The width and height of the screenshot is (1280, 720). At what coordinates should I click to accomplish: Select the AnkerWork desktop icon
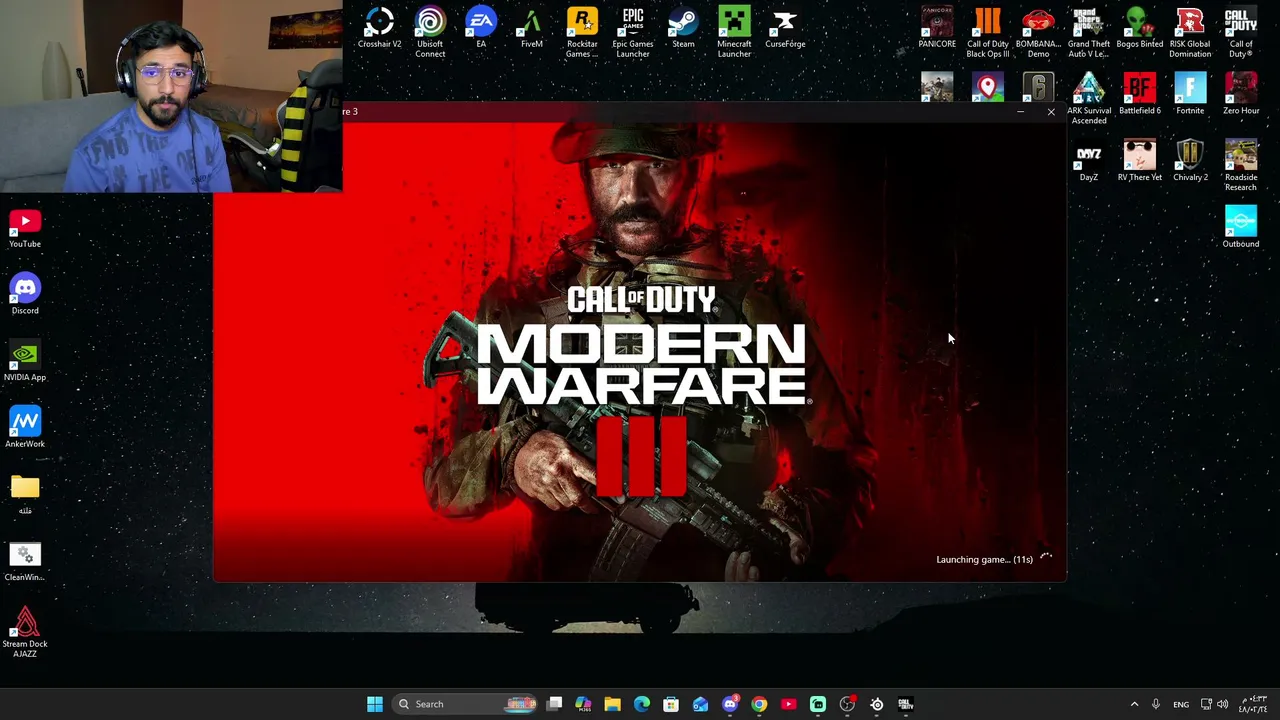point(25,428)
